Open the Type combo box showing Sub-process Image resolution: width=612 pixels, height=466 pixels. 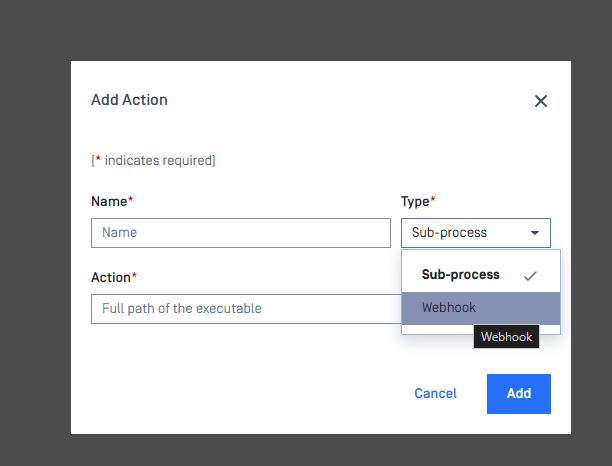476,233
